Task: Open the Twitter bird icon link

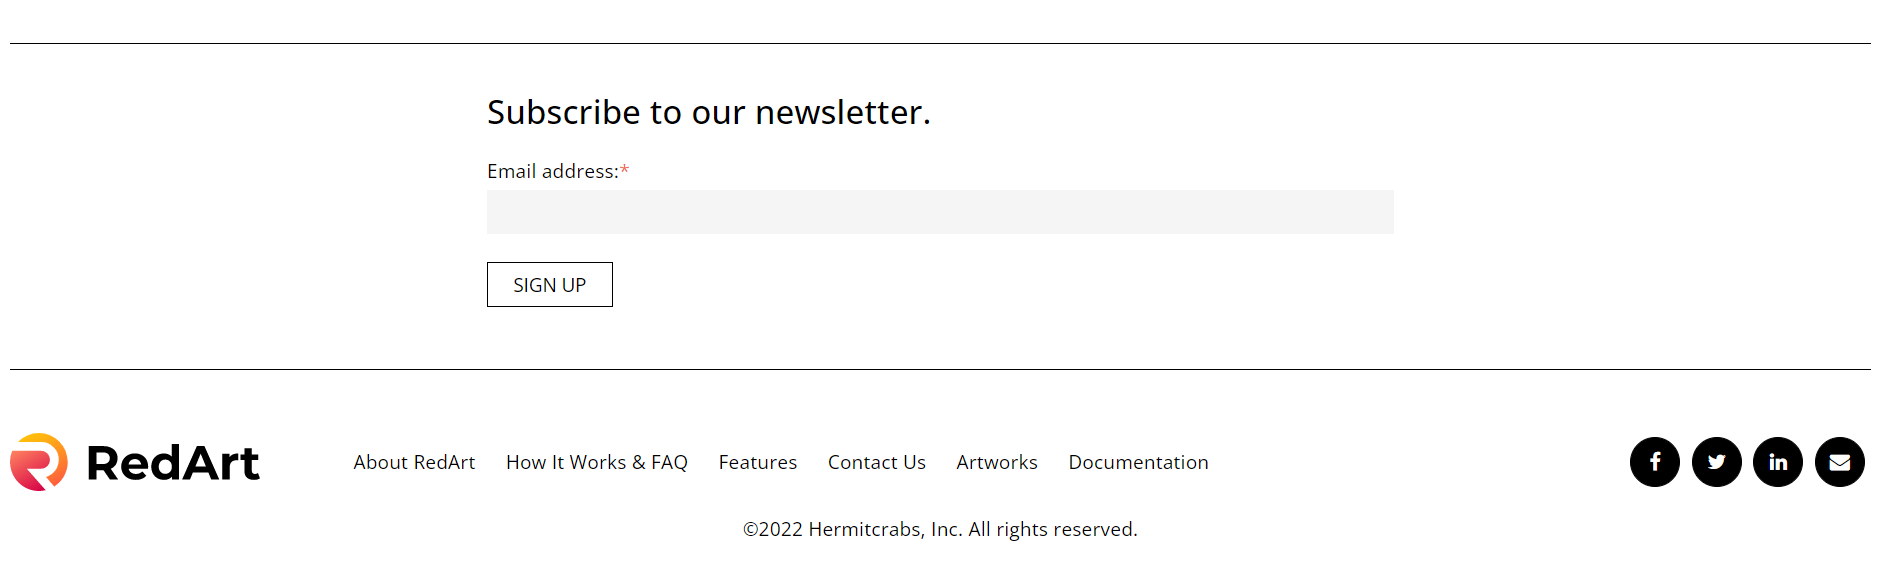Action: 1716,462
